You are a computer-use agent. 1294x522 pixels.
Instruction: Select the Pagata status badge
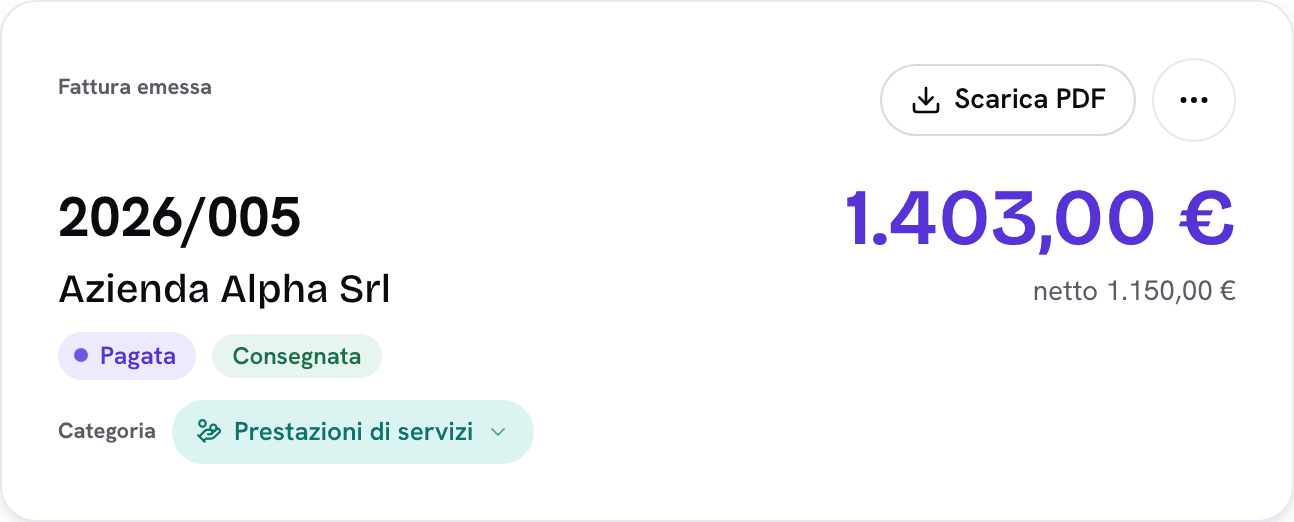click(x=127, y=356)
